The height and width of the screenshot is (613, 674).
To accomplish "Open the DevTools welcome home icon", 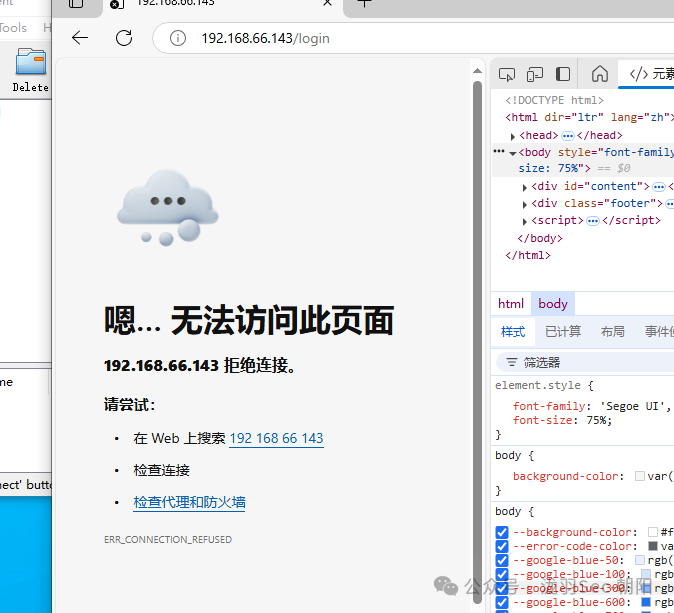I will (600, 74).
